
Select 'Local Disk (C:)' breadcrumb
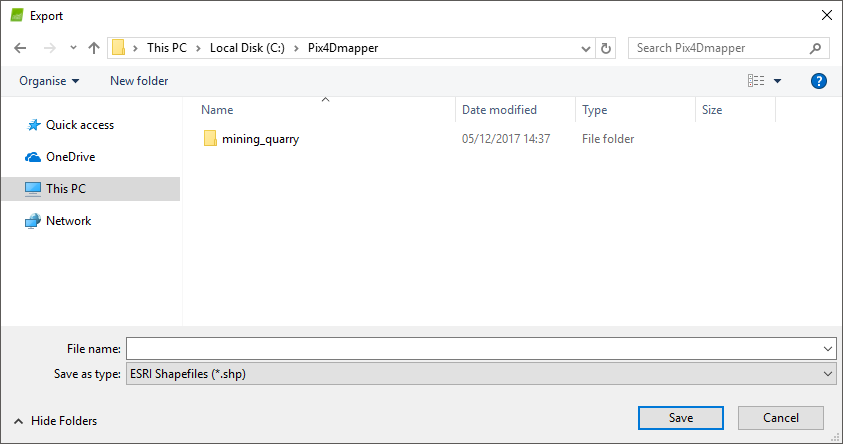pos(247,48)
